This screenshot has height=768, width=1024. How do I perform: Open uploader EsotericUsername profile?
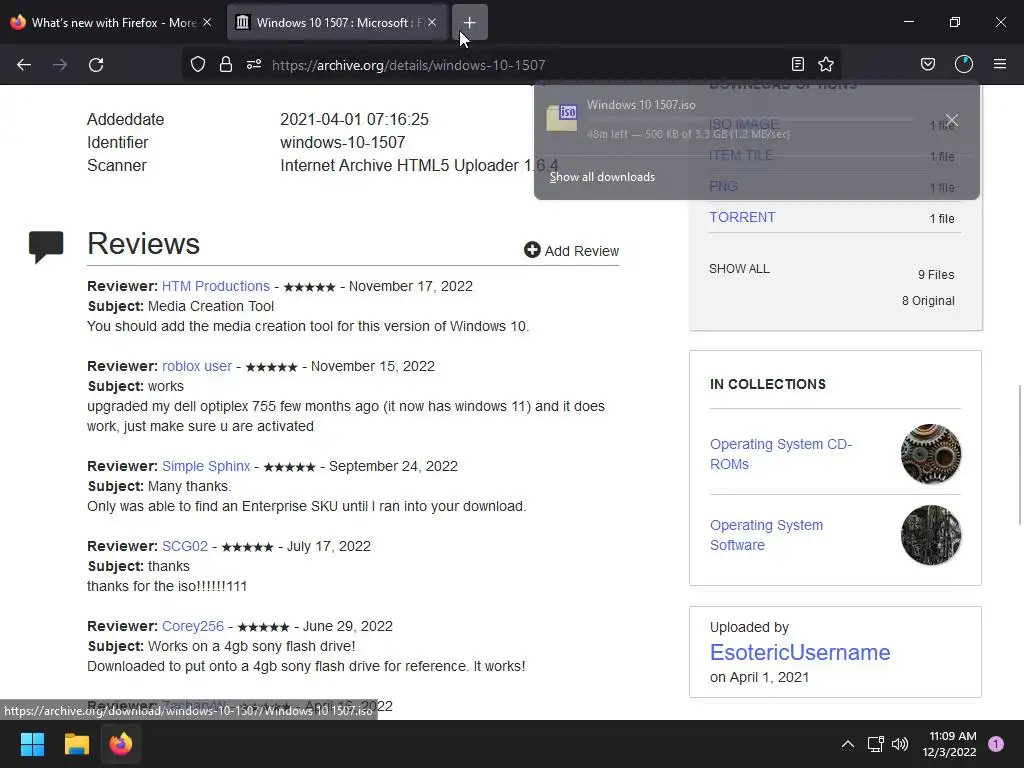tap(800, 652)
